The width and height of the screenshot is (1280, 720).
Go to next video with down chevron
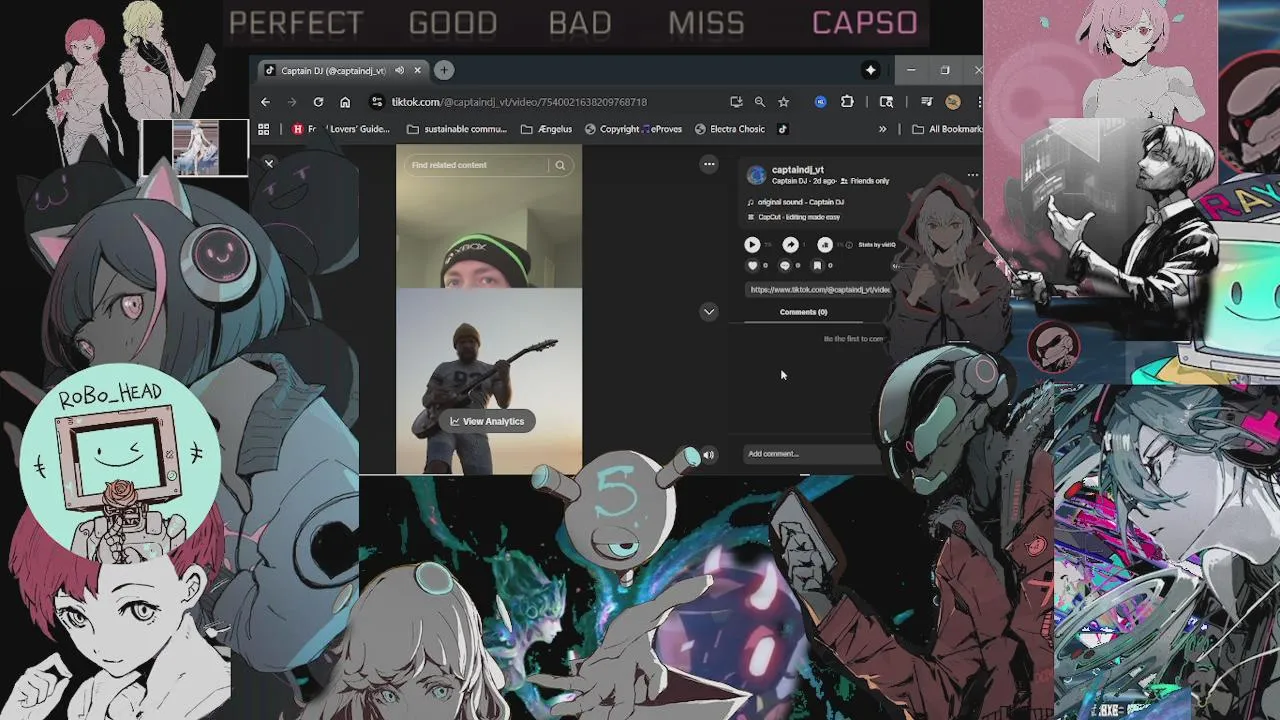(x=709, y=312)
